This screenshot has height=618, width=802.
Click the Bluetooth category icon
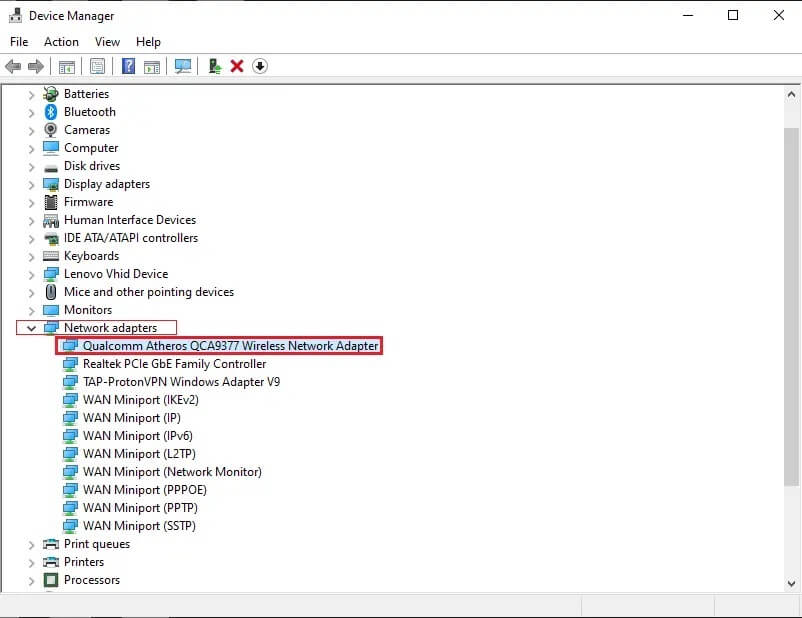(51, 112)
